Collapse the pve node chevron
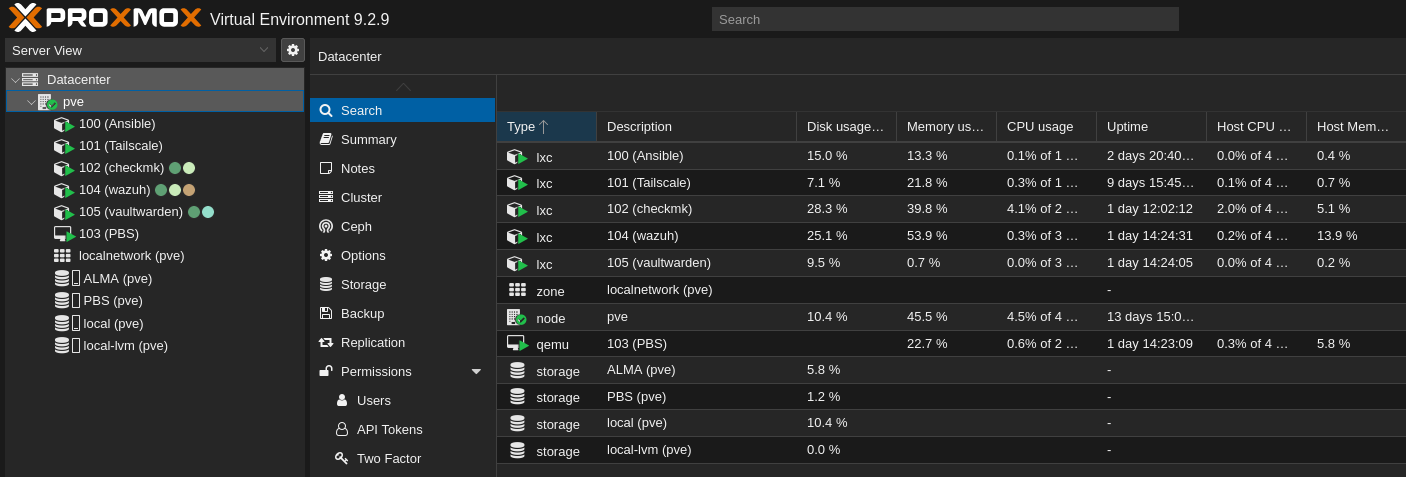1406x477 pixels. tap(31, 102)
